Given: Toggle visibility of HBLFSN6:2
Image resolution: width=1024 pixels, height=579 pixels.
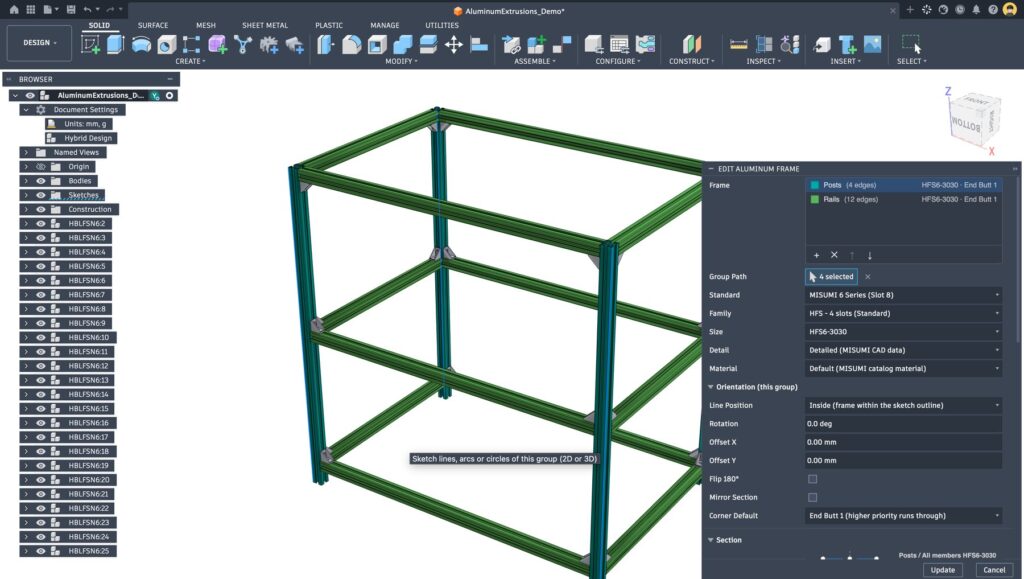Looking at the screenshot, I should [40, 224].
